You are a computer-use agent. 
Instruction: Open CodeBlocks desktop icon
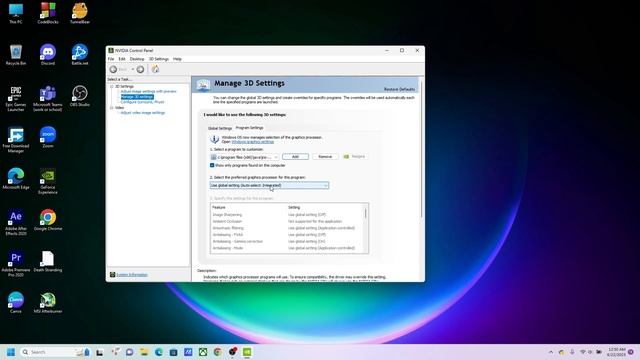[48, 13]
